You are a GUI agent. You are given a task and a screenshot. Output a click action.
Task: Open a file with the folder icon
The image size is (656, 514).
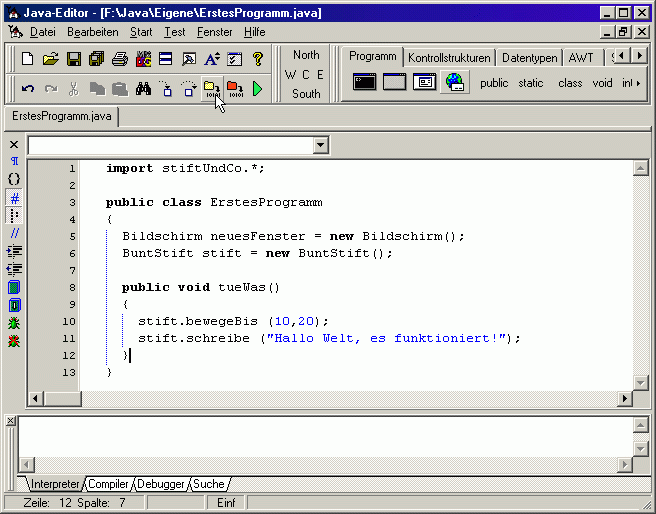50,59
